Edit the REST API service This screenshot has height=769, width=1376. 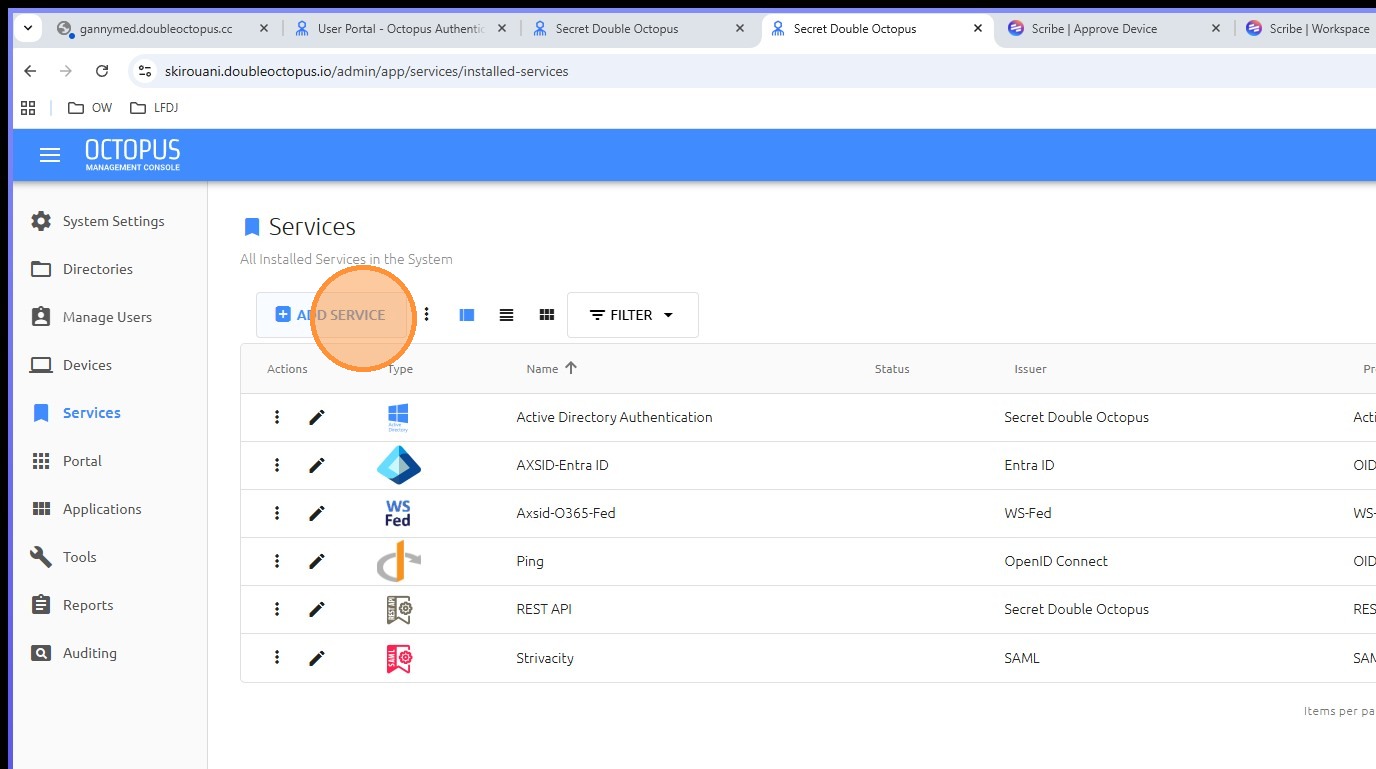(317, 609)
